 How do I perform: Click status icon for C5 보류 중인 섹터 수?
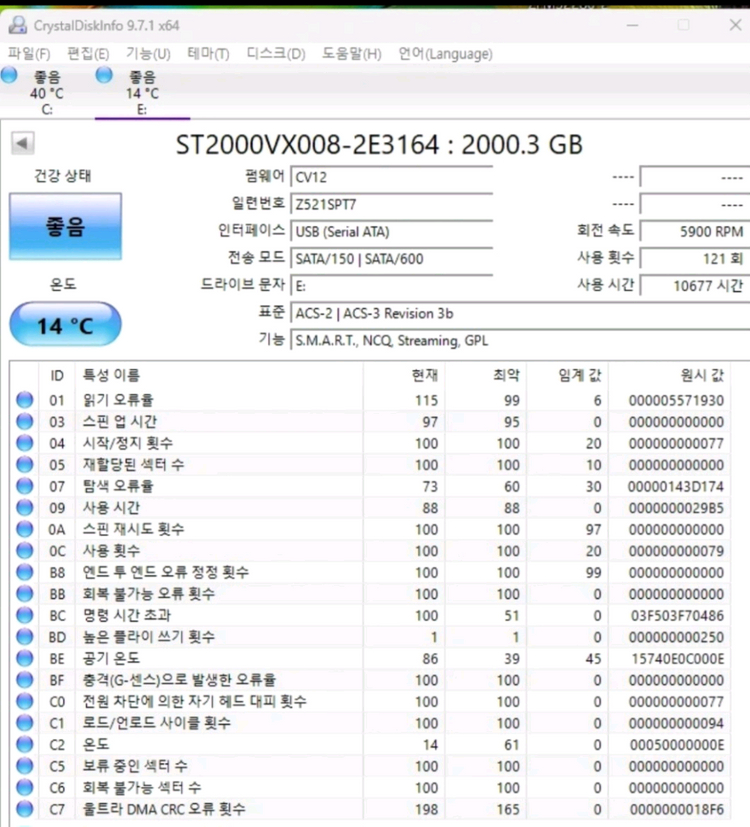tap(24, 766)
